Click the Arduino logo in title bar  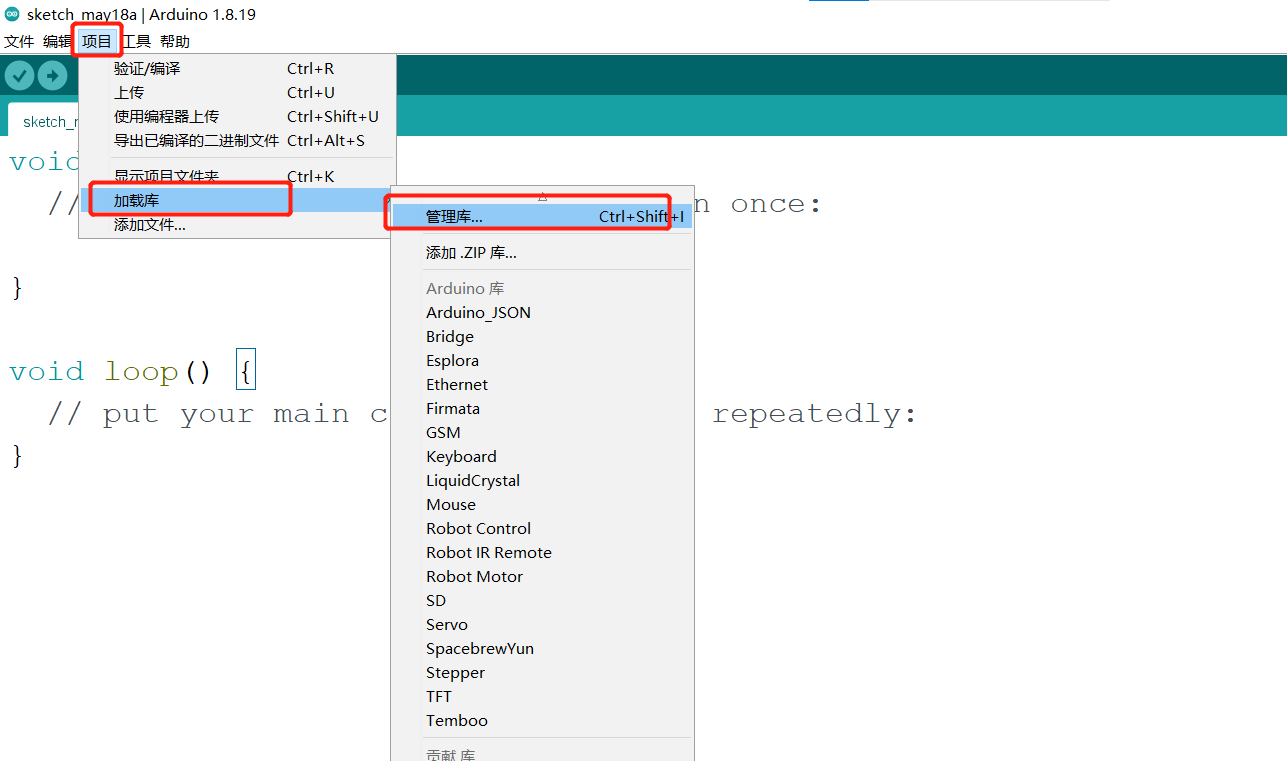click(x=12, y=14)
